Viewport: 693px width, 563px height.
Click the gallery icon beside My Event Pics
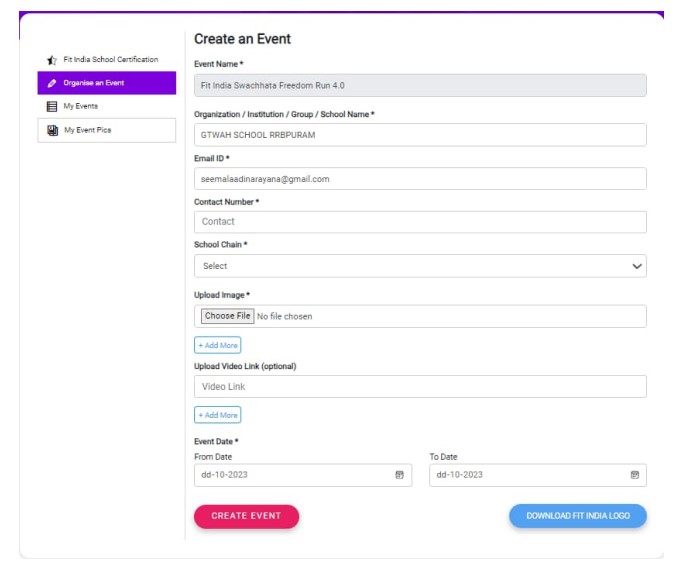[x=53, y=130]
